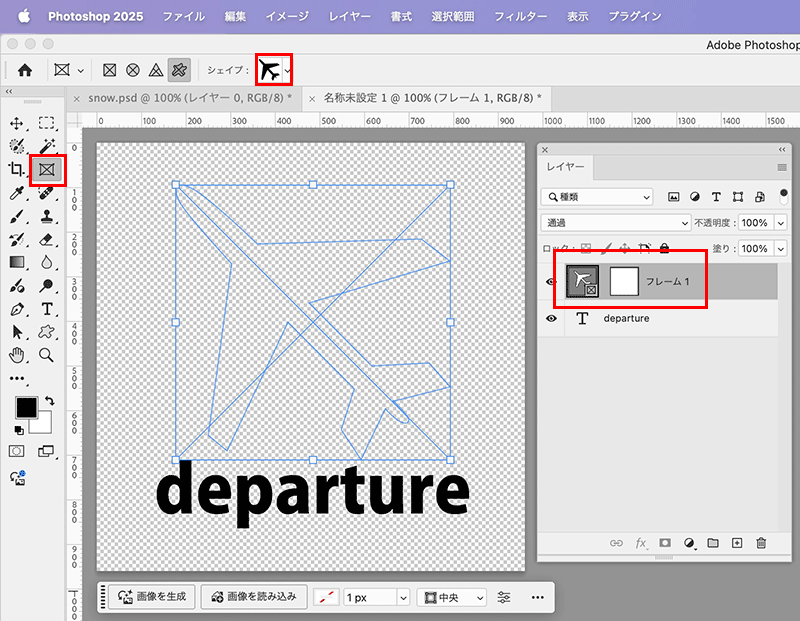
Task: Open the 編集 menu
Action: 235,16
